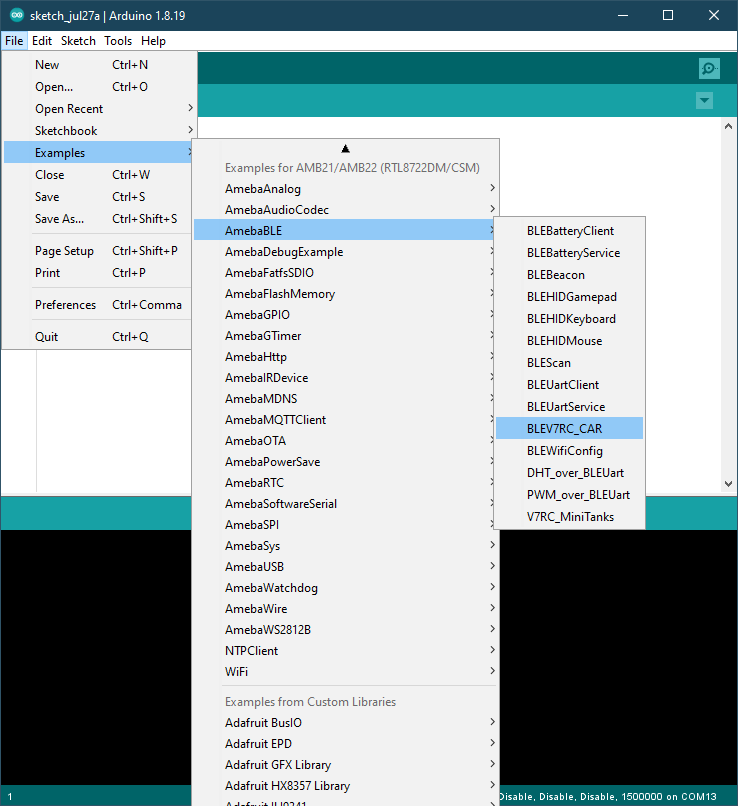Open AmebaSPI examples submenu

click(x=344, y=525)
